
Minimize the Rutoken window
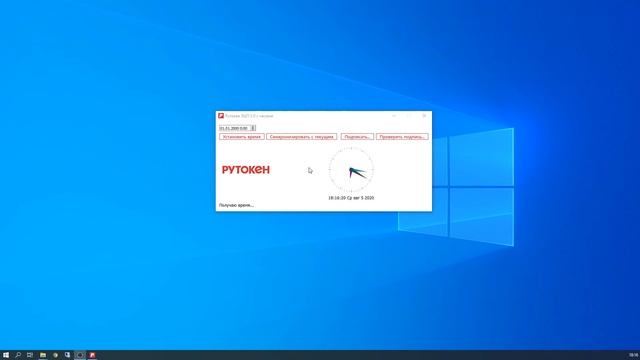pyautogui.click(x=394, y=116)
